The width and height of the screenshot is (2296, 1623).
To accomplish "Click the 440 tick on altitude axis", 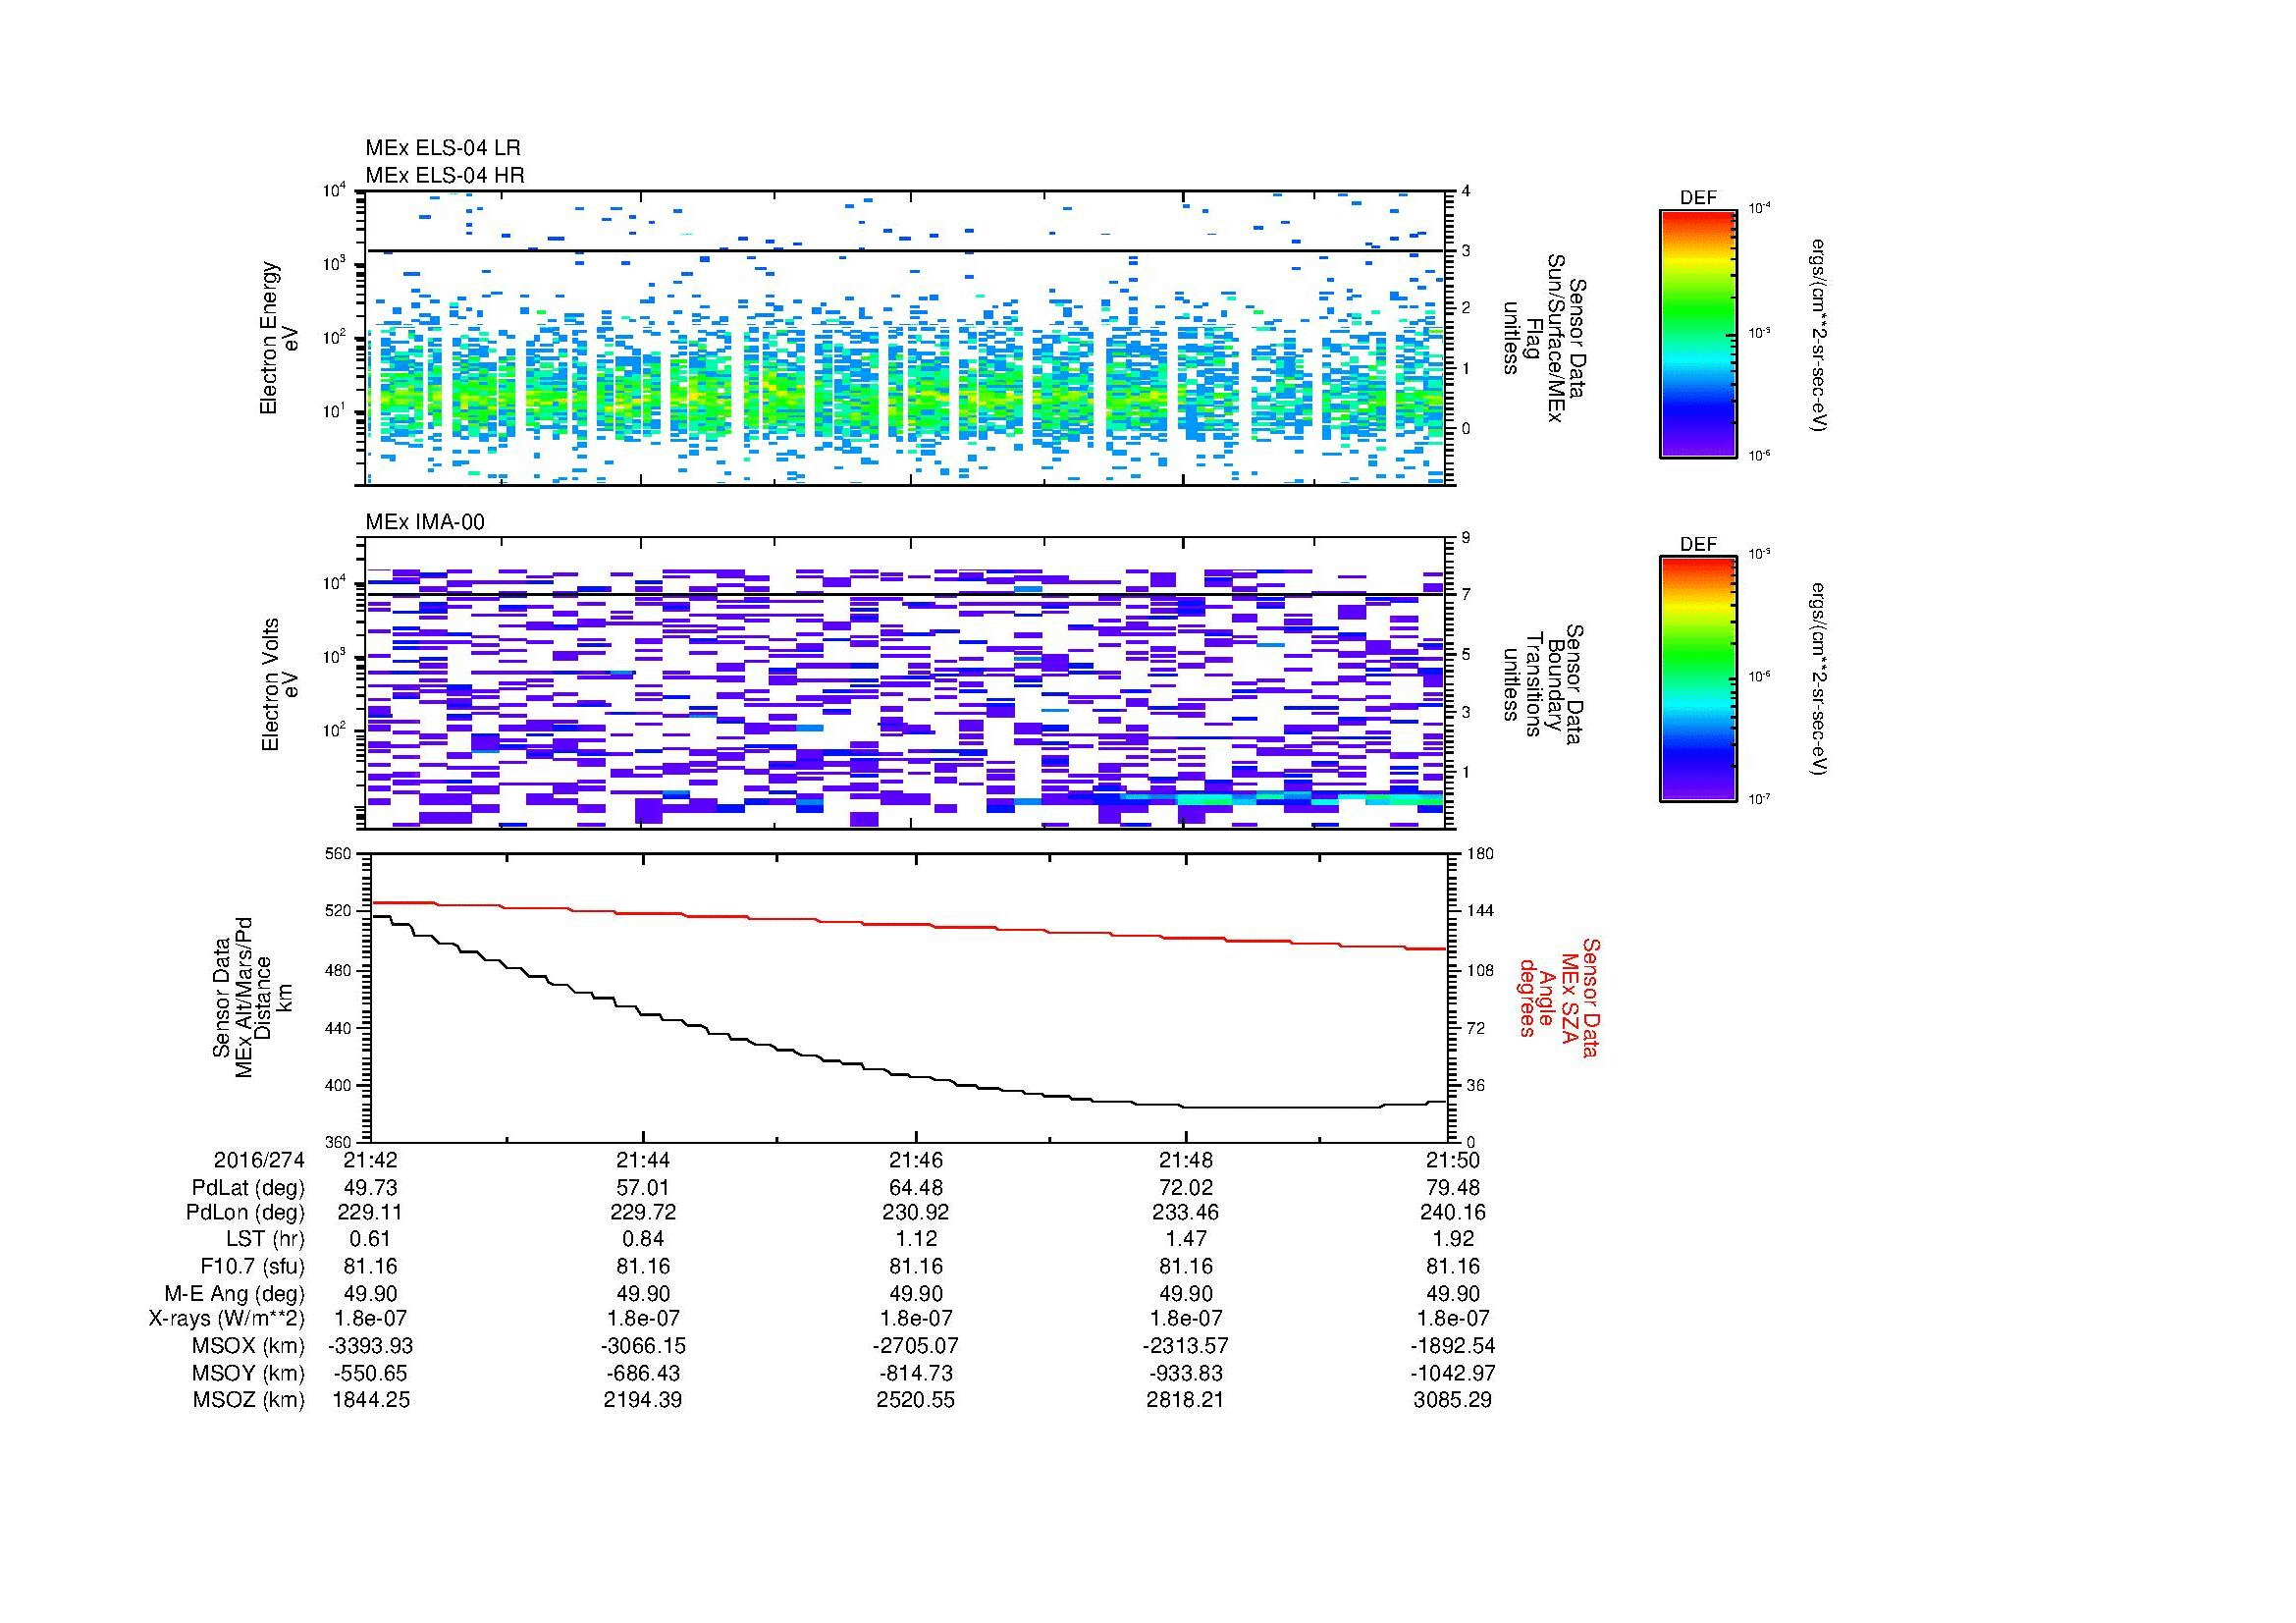I will tap(340, 1028).
